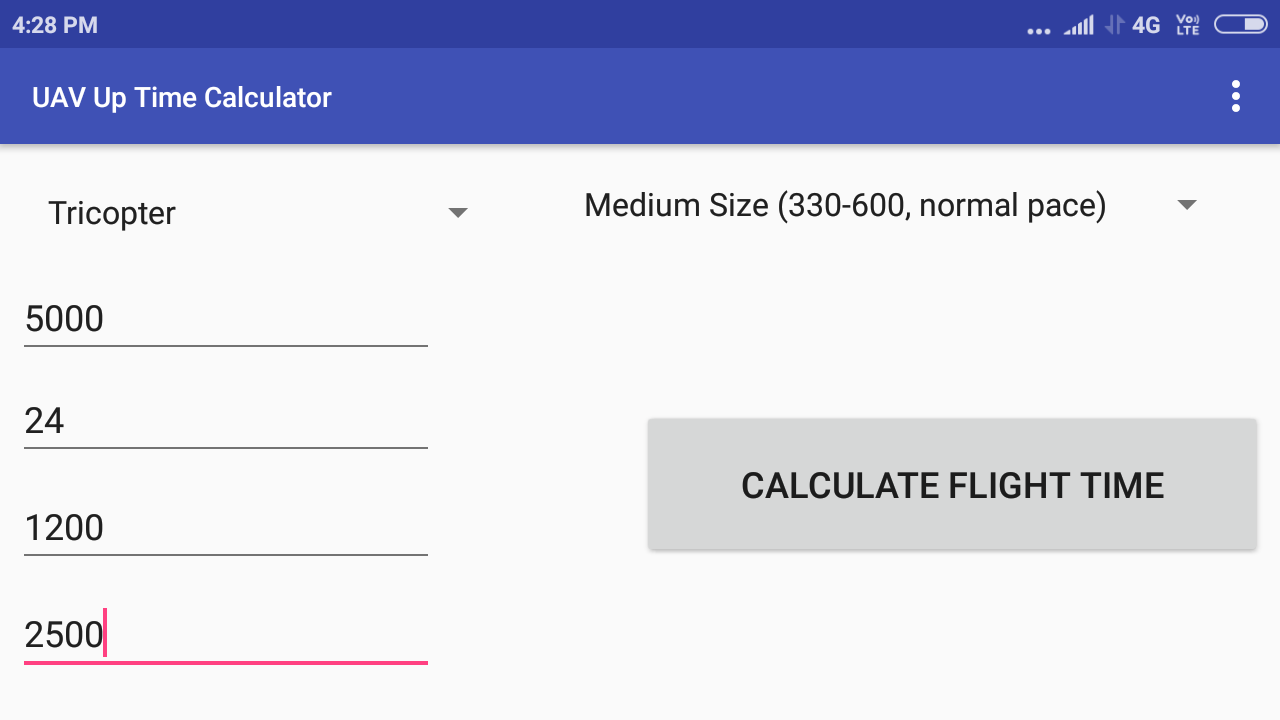This screenshot has width=1280, height=720.
Task: Focus the field containing 24
Action: [225, 421]
